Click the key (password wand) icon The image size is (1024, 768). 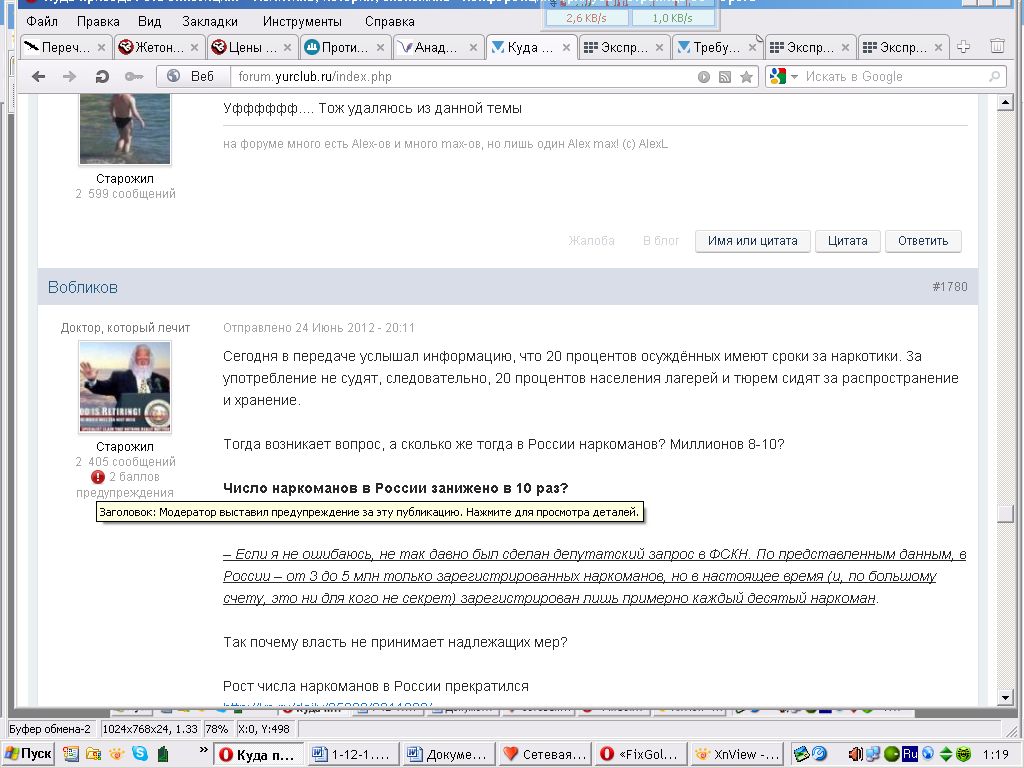(132, 77)
